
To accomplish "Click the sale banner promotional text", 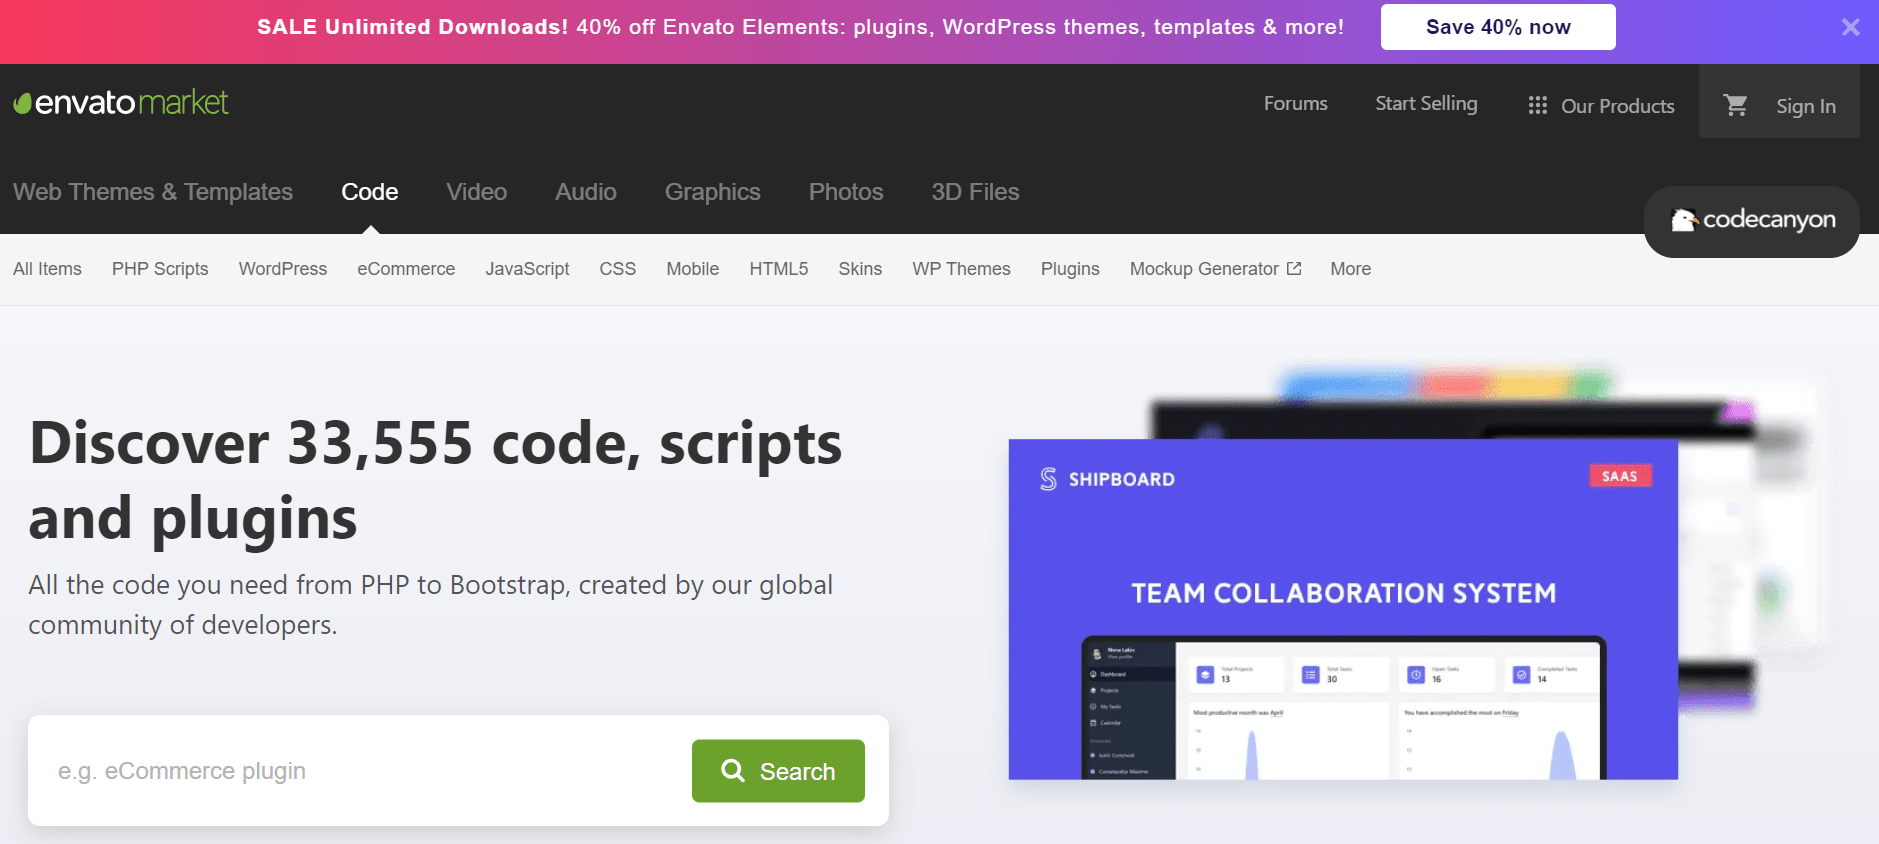I will 800,27.
